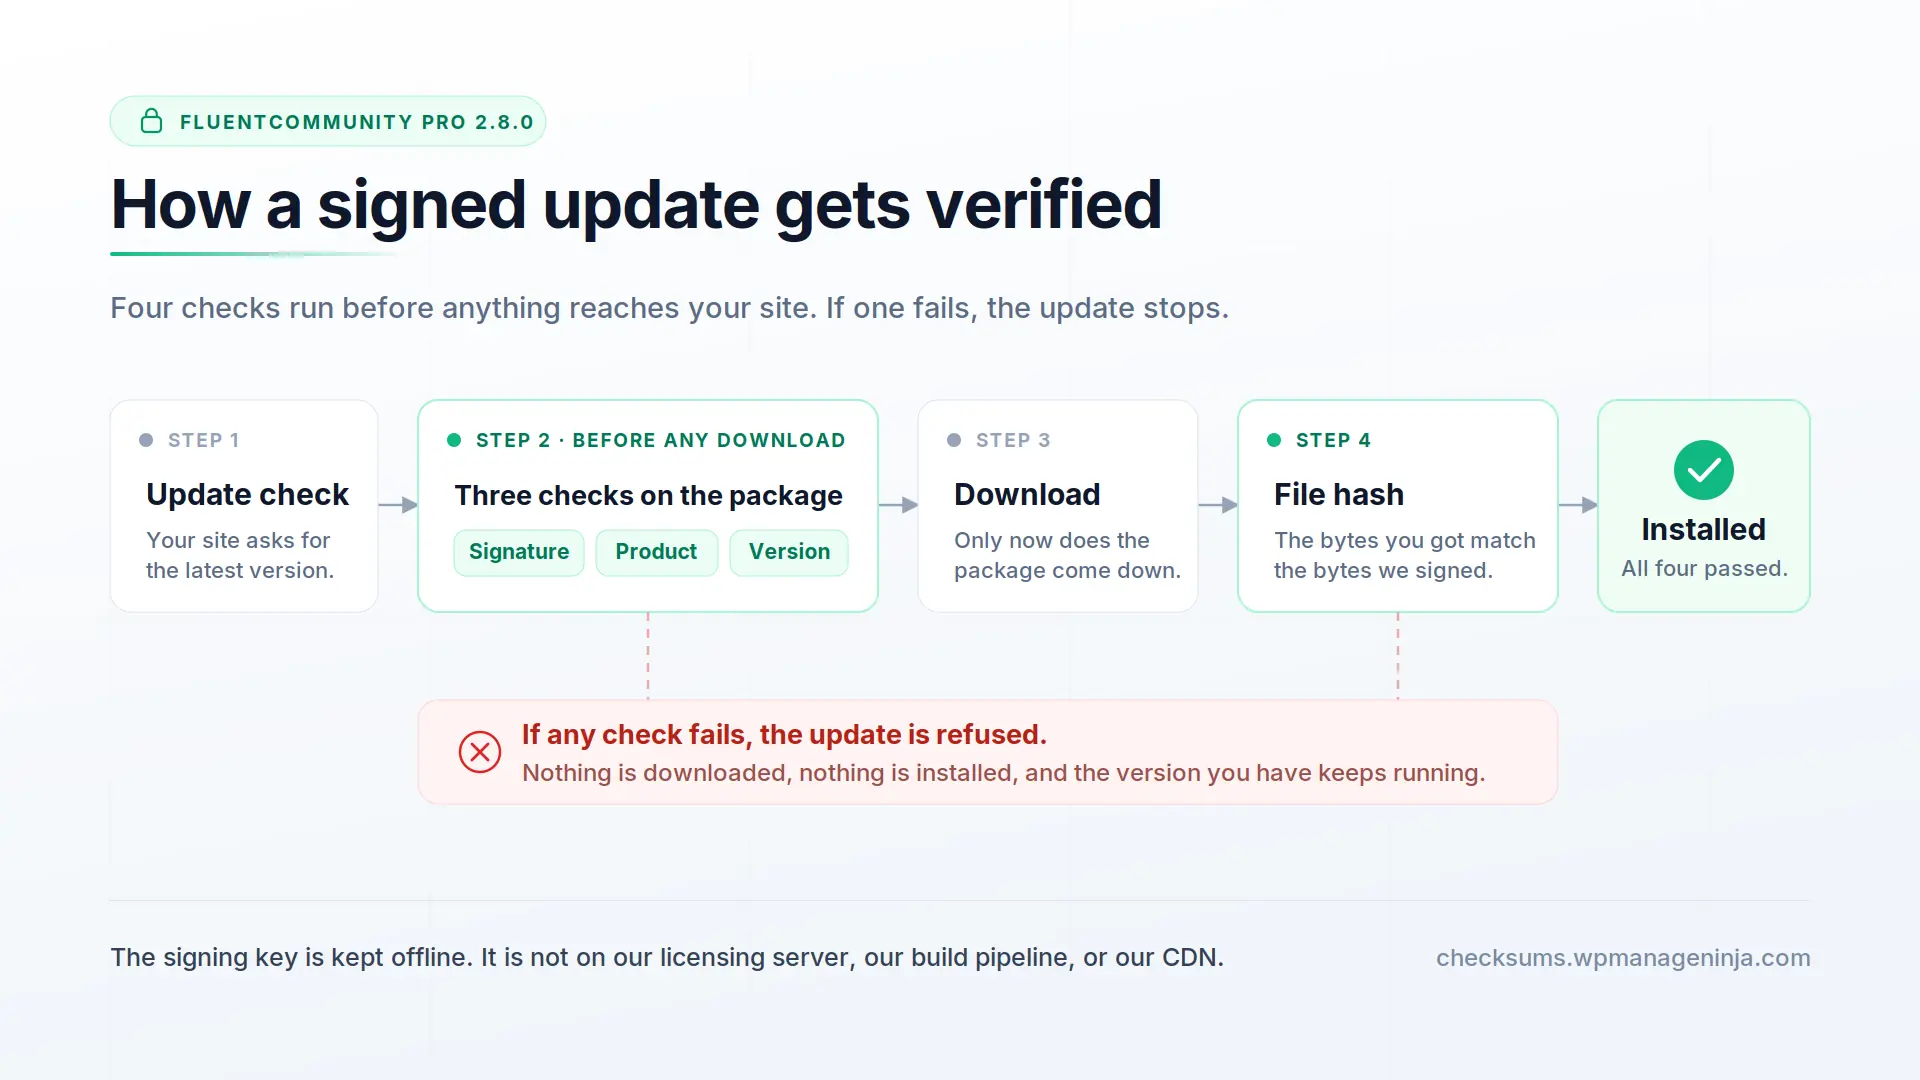Click the gray dot beside STEP 1

click(146, 440)
